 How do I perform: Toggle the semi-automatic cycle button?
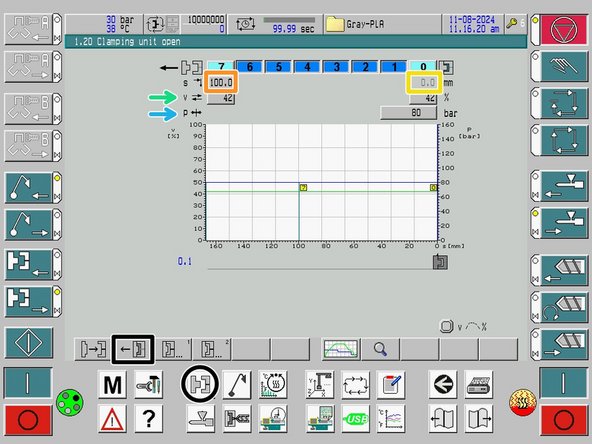coord(564,103)
